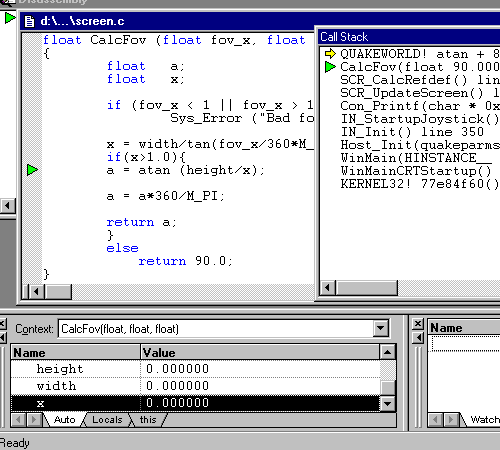Click source editor horizontal scroll left arrow

click(x=37, y=292)
